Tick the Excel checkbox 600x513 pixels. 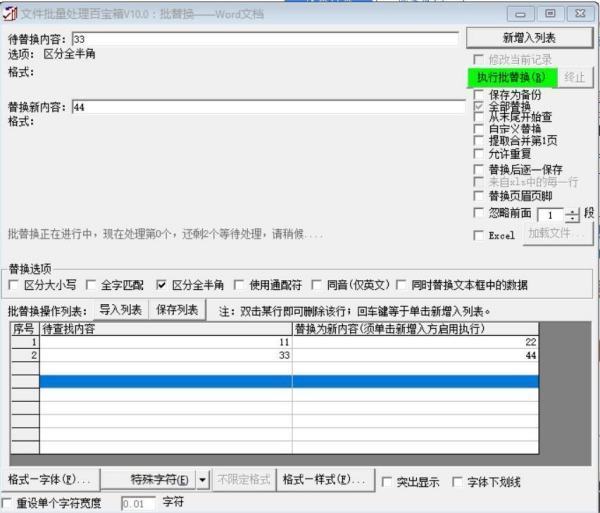tap(479, 235)
